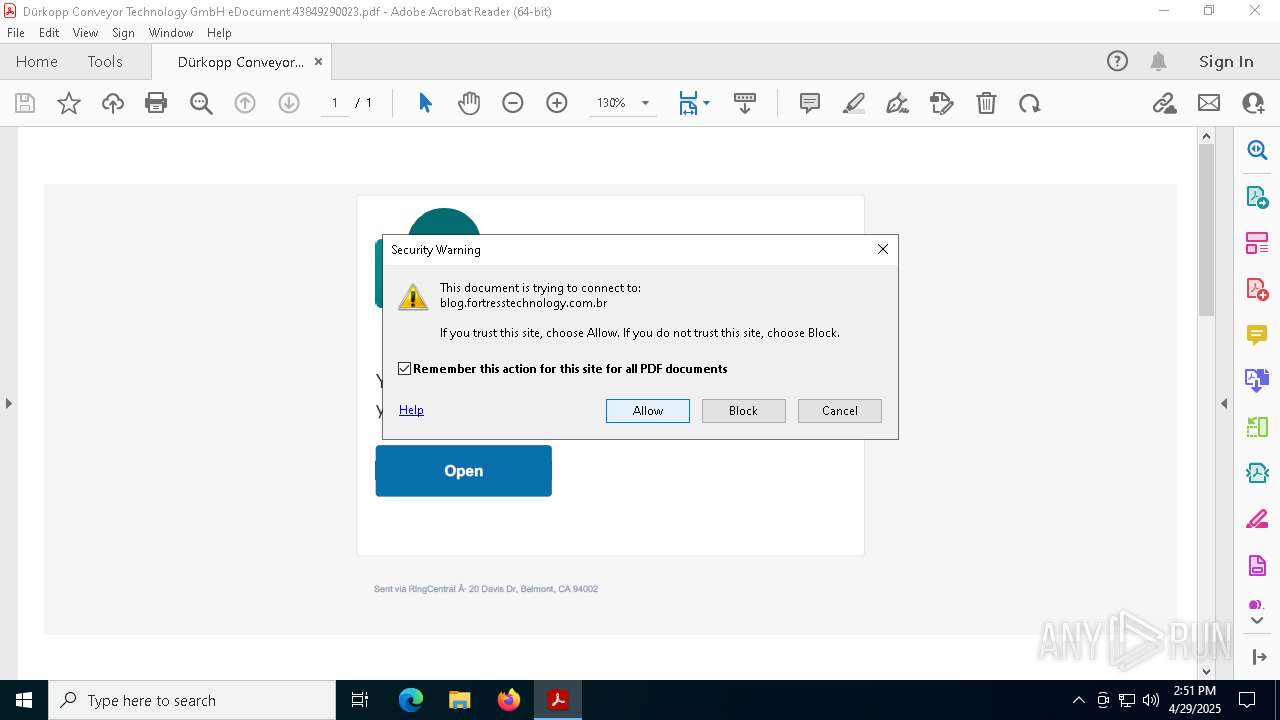Share a link to the file
The image size is (1280, 720).
(x=1165, y=103)
